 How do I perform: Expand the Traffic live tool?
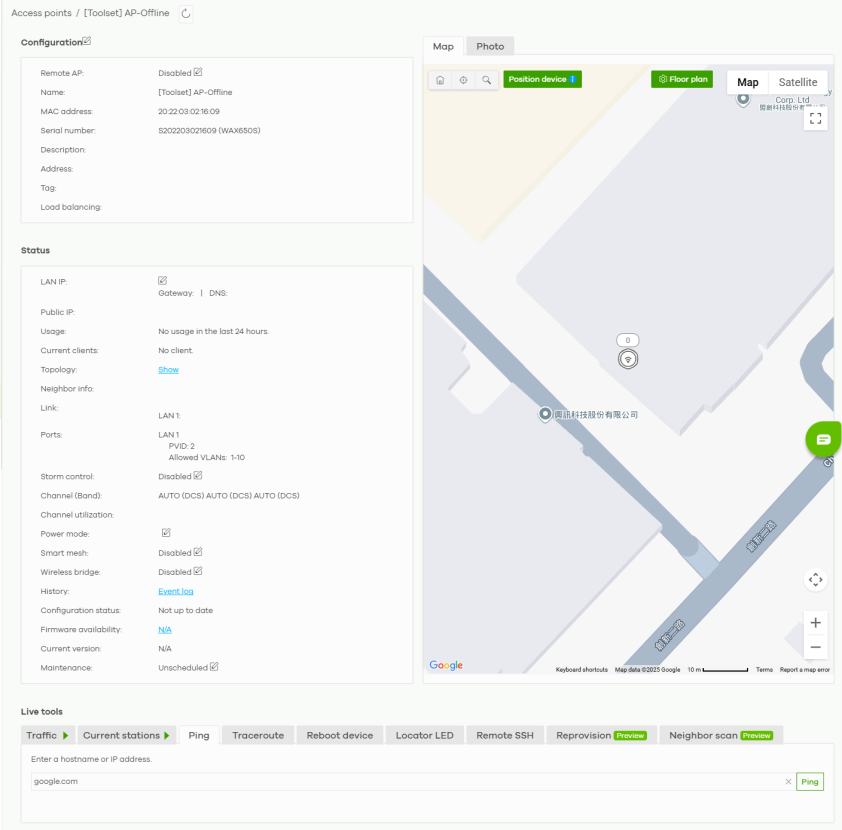[48, 735]
